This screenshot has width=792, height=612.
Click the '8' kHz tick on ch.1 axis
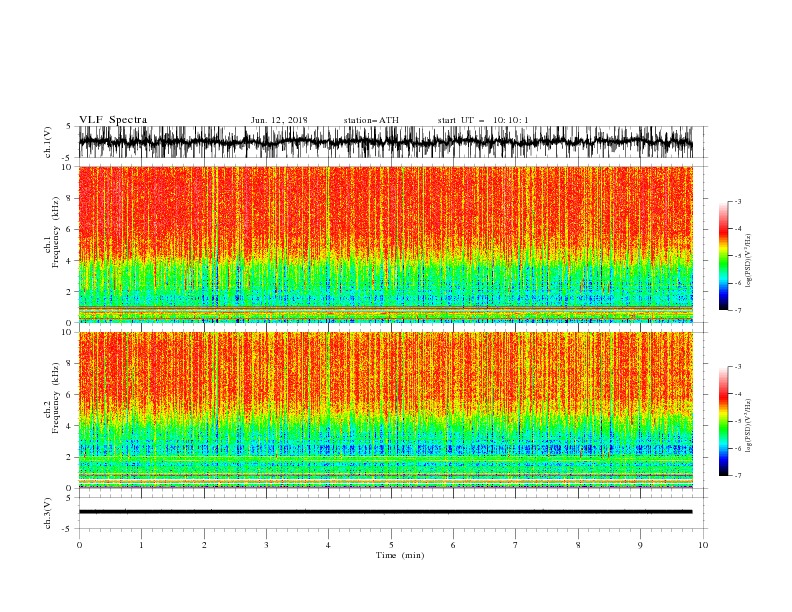tap(70, 198)
